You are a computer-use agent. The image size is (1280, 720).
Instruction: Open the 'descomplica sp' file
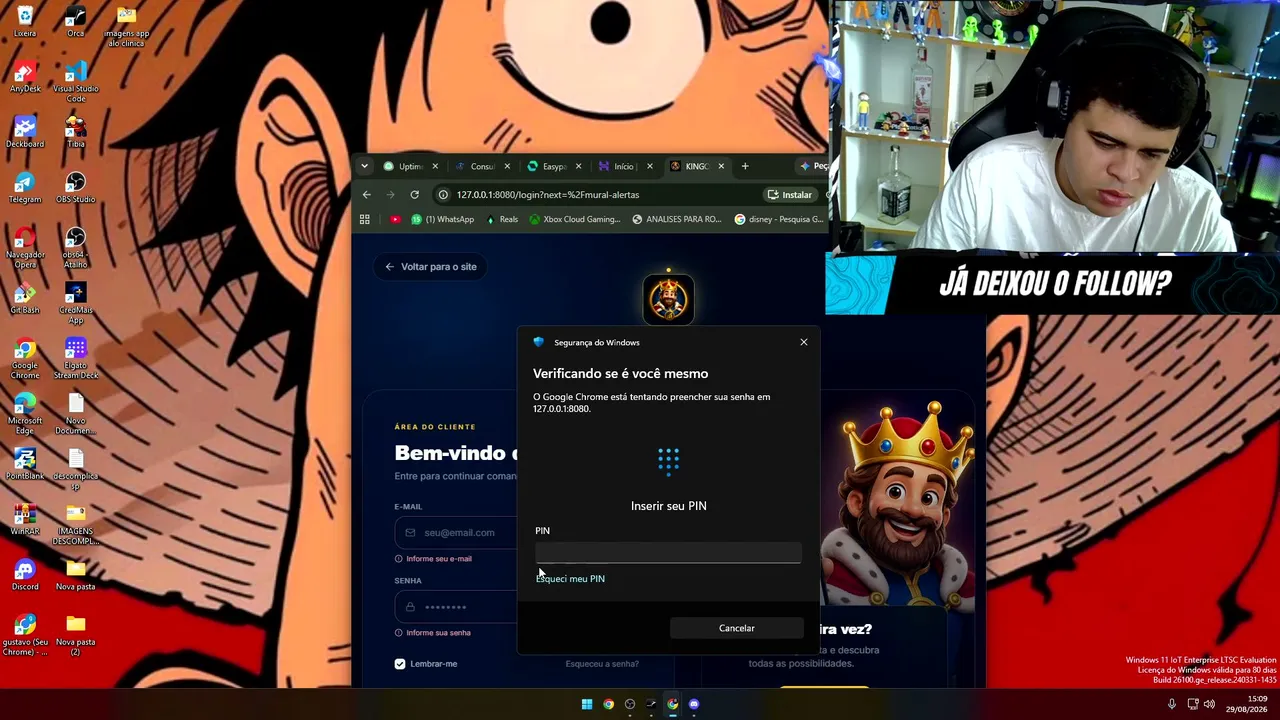coord(75,469)
